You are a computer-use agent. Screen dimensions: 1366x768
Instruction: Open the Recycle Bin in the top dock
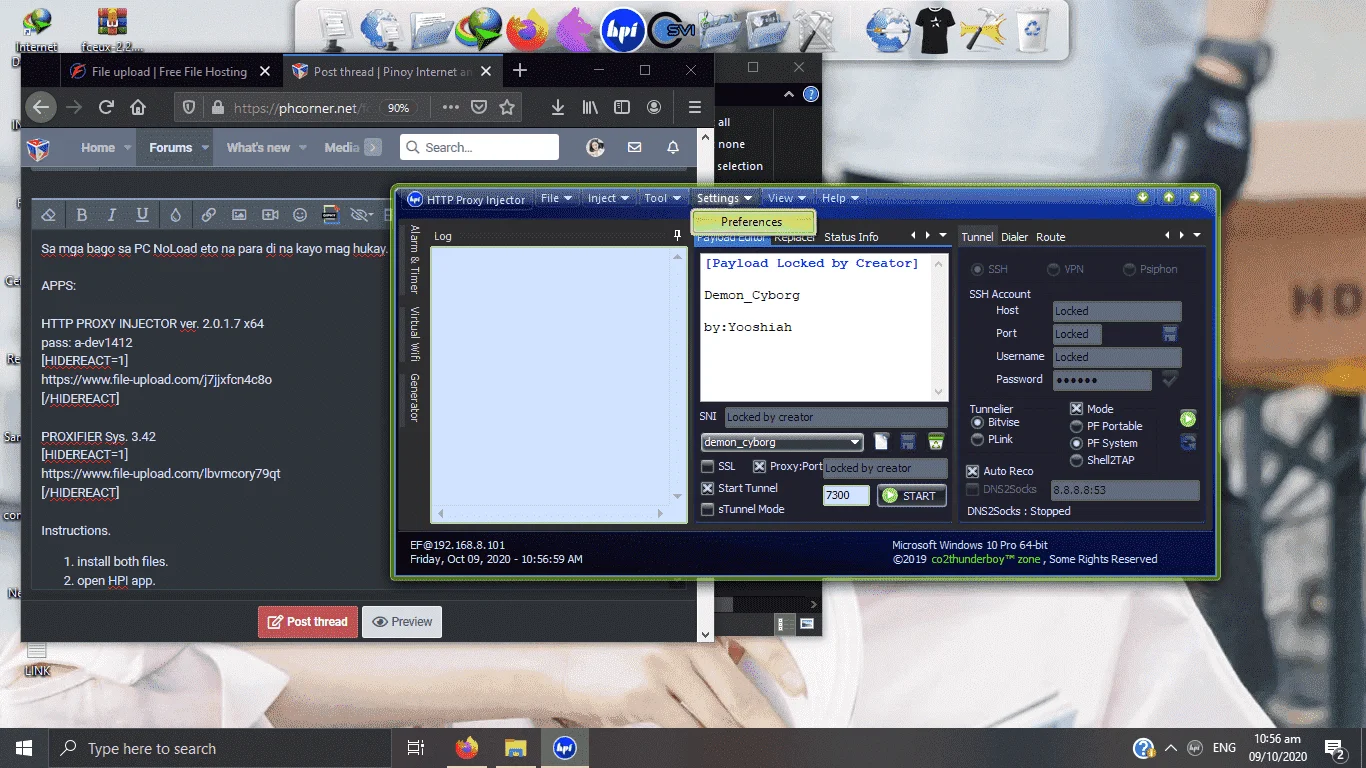pos(1032,29)
